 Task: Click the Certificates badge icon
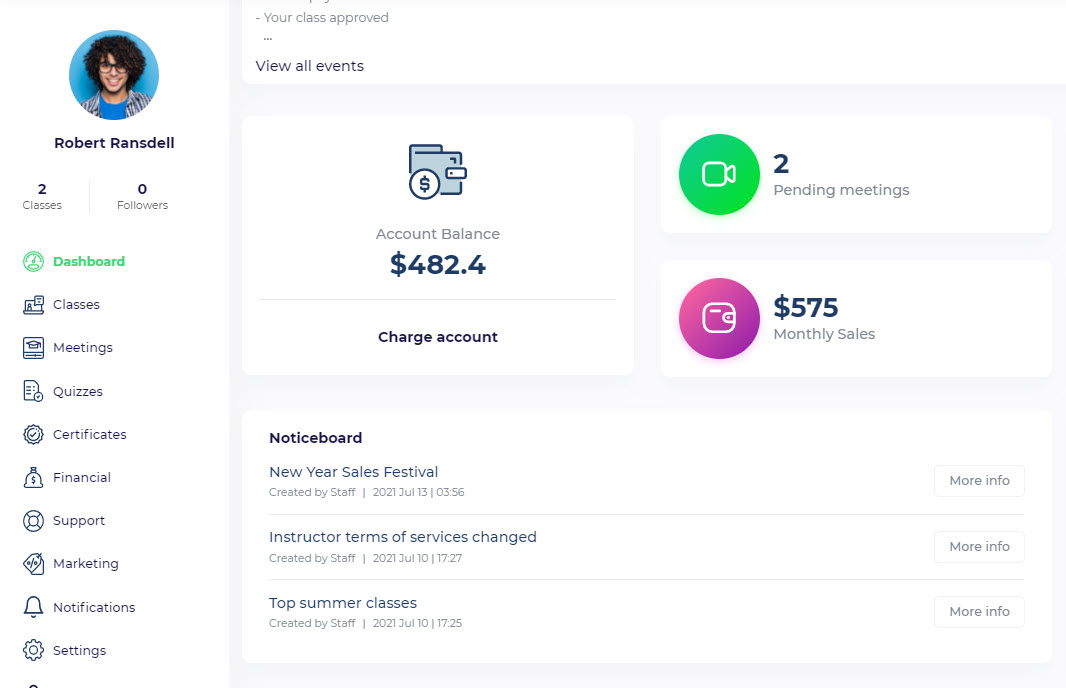[x=33, y=434]
